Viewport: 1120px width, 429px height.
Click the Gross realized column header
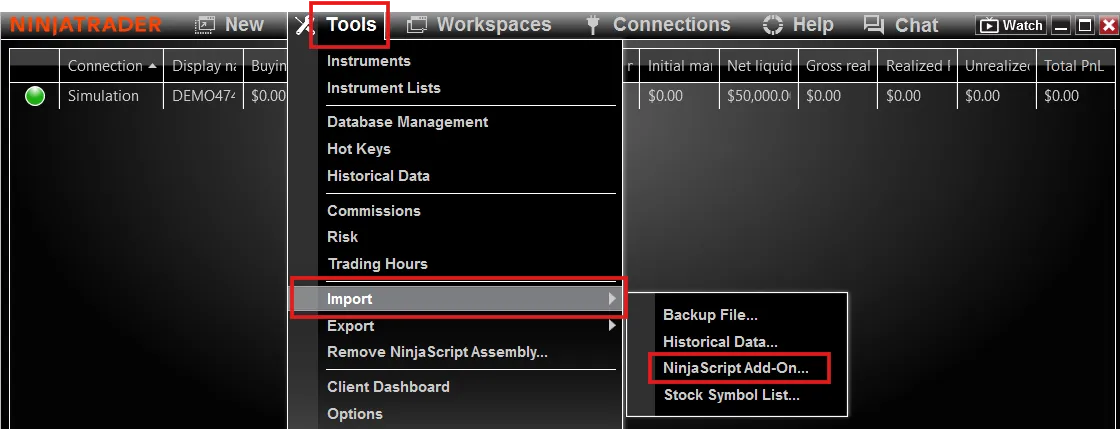[x=838, y=66]
